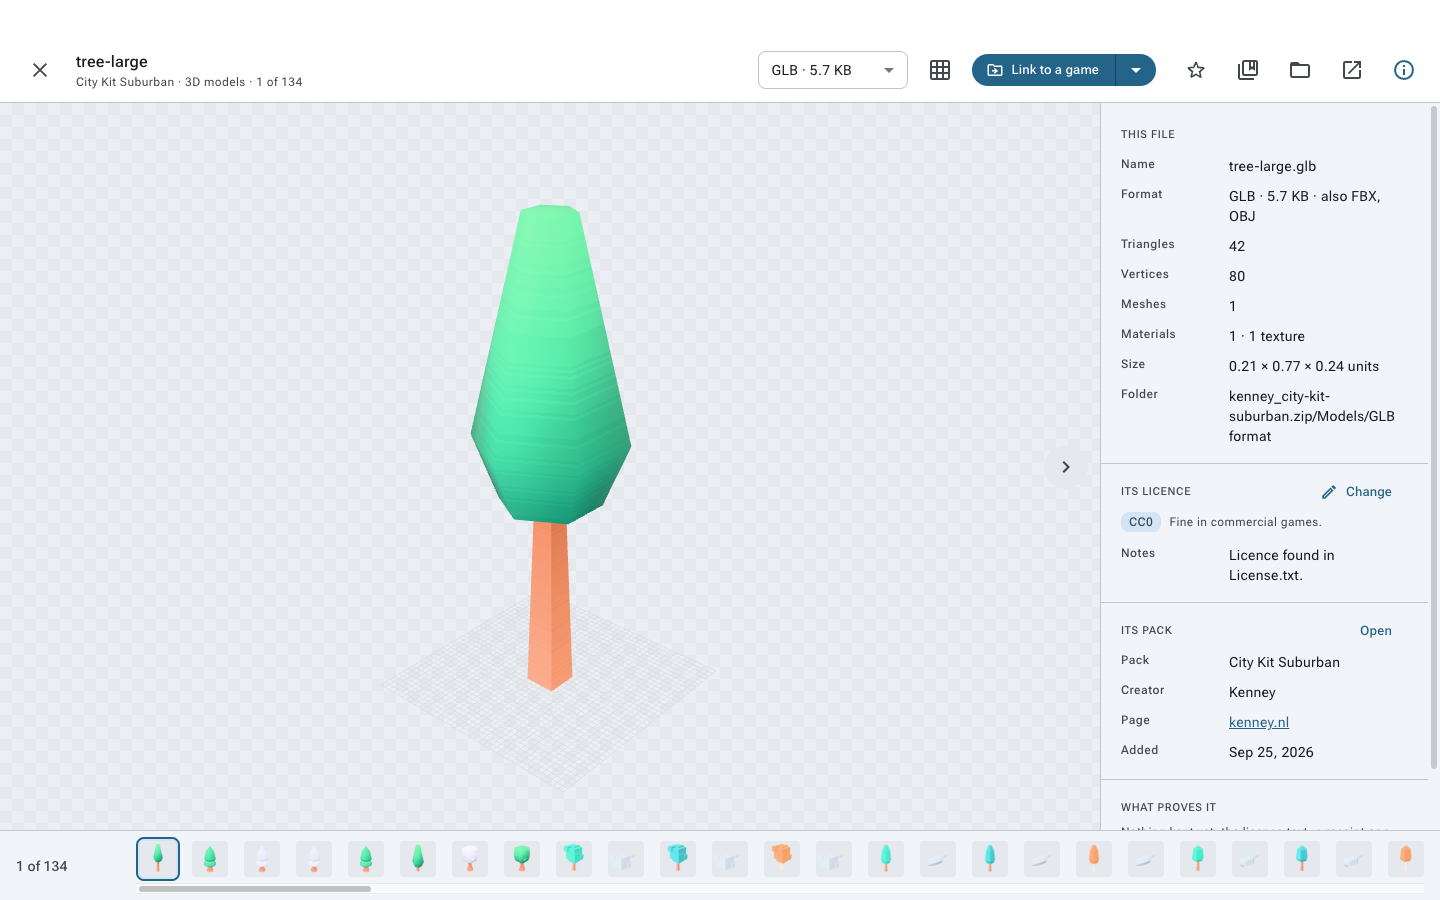The image size is (1440, 900).
Task: Select the ninth thumbnail in the filmstrip
Action: 574,859
